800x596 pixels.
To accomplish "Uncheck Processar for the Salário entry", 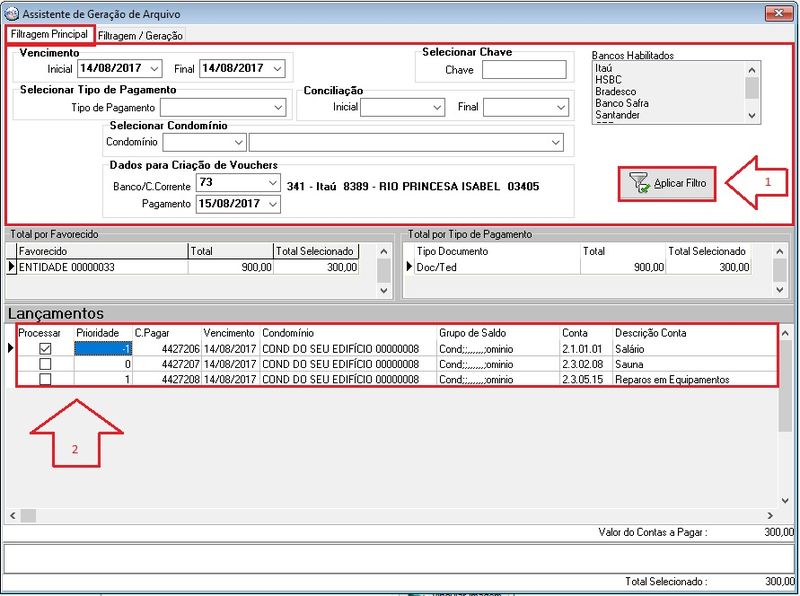I will tap(45, 349).
